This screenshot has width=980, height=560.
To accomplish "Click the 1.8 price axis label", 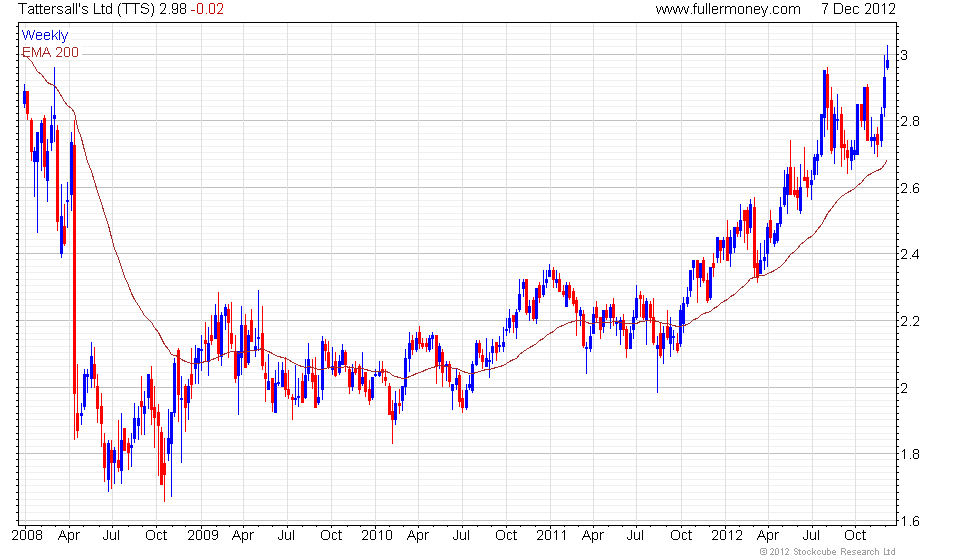I will (910, 454).
